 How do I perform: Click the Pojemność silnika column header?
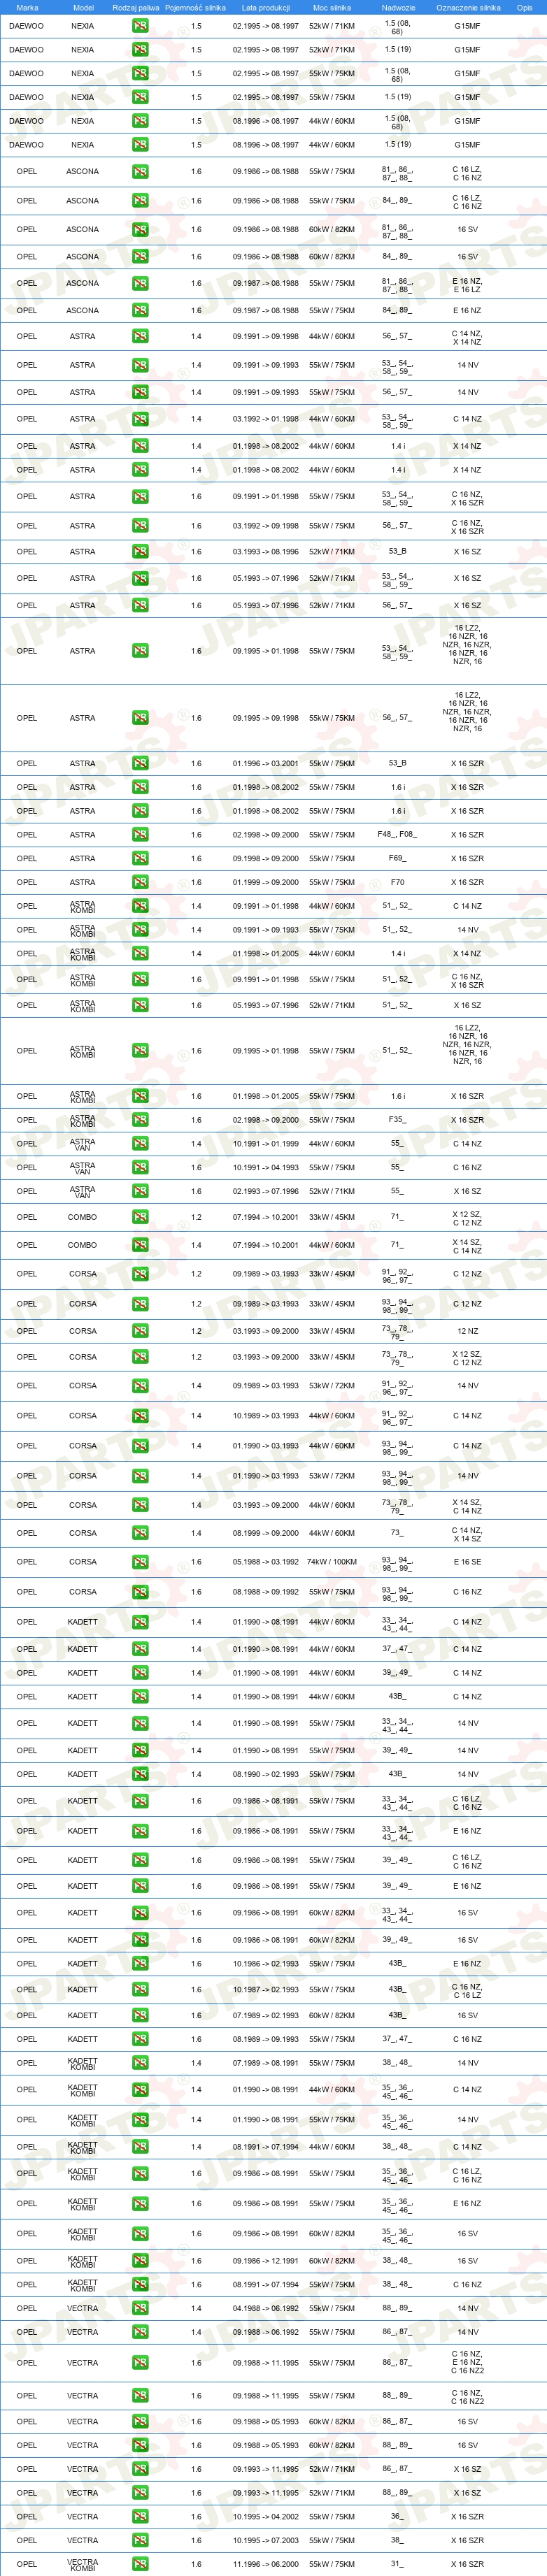pyautogui.click(x=195, y=7)
